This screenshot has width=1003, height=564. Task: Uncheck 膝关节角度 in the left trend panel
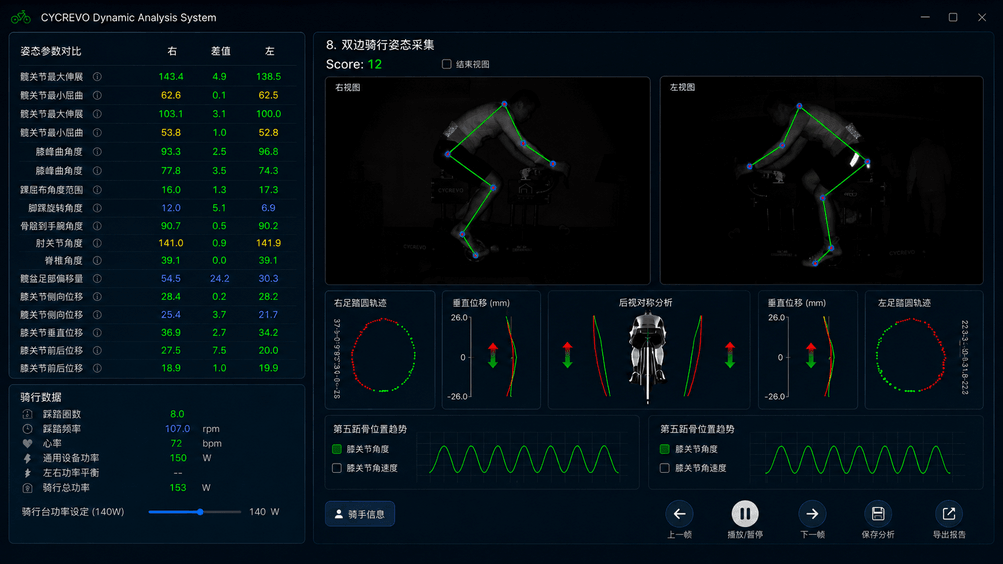tap(337, 450)
